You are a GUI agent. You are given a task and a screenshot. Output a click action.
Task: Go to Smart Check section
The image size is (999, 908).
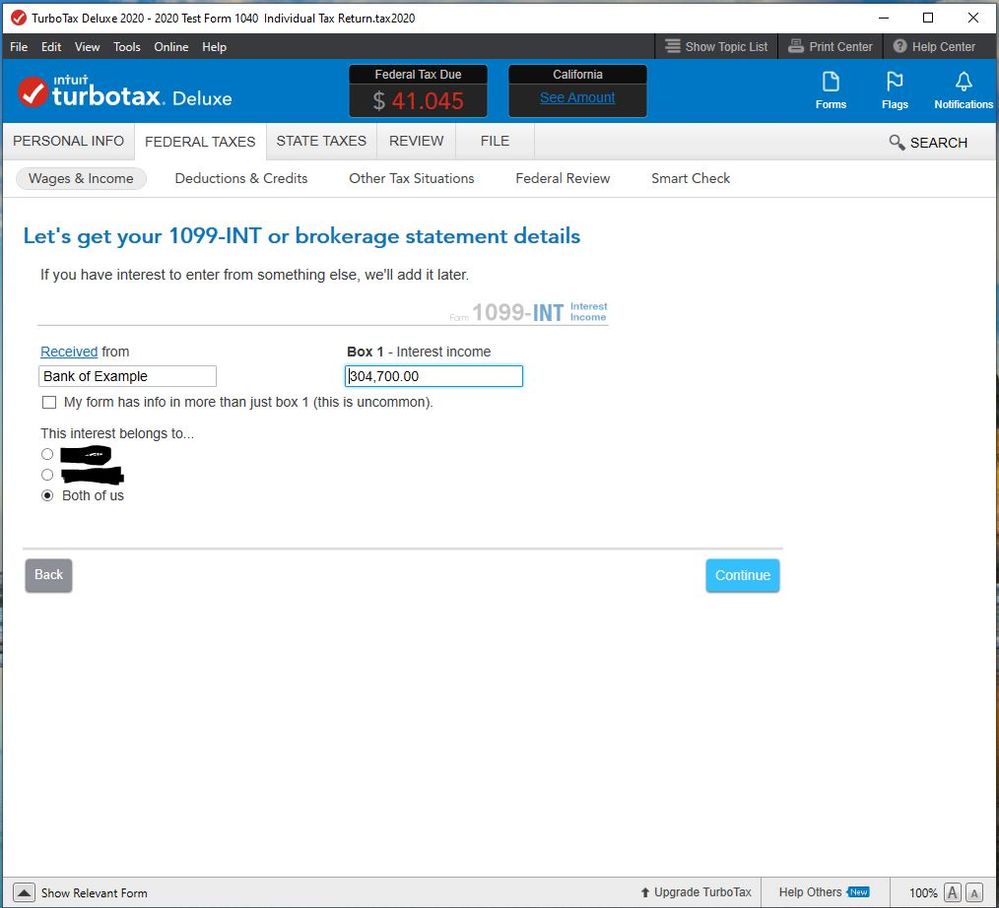click(691, 178)
